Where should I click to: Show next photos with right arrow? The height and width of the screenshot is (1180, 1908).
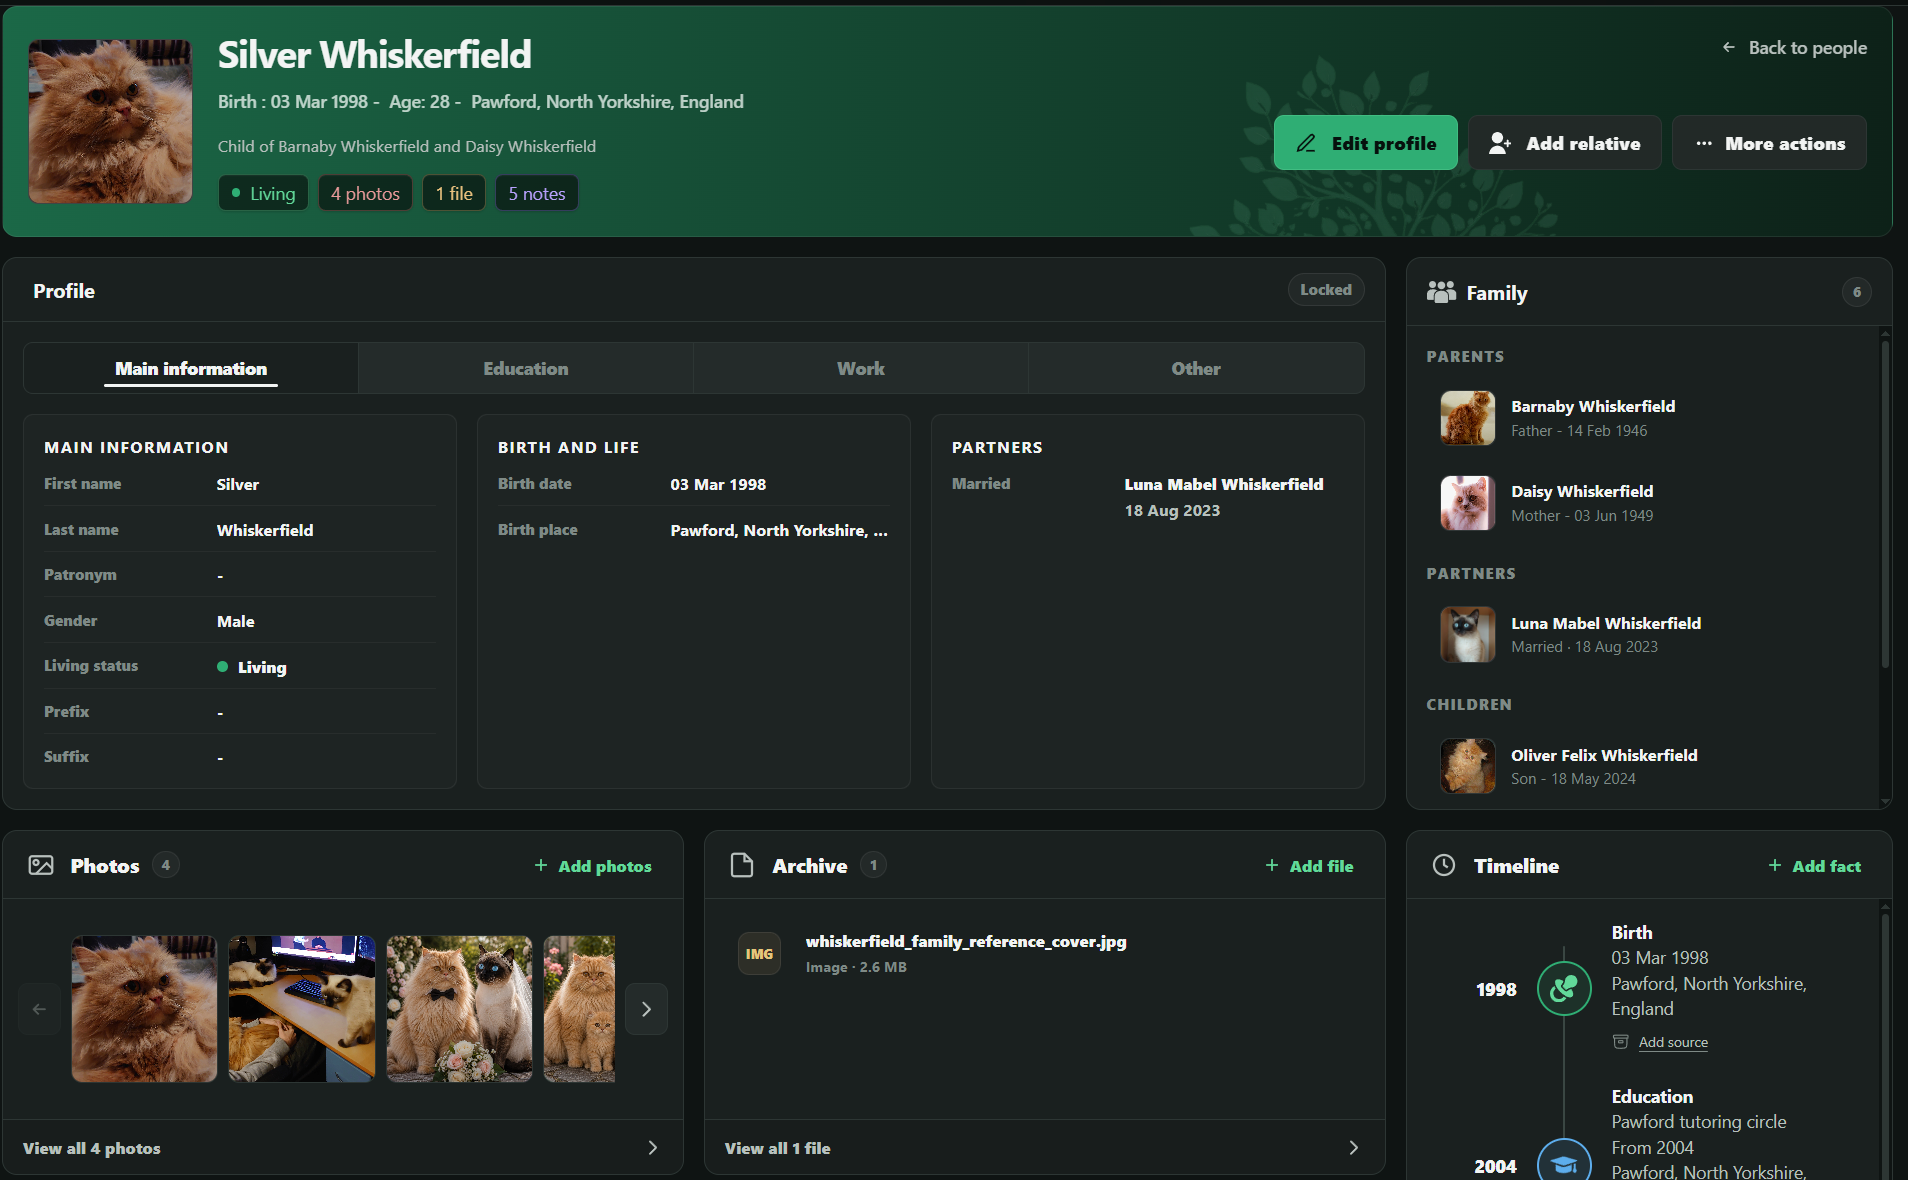point(646,1009)
